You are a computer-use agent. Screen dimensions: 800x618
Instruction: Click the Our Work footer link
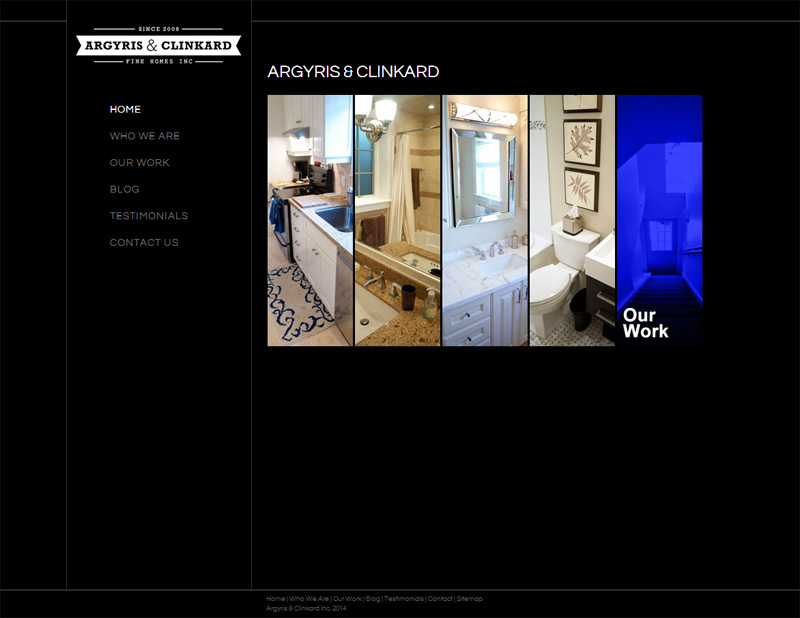pos(347,599)
